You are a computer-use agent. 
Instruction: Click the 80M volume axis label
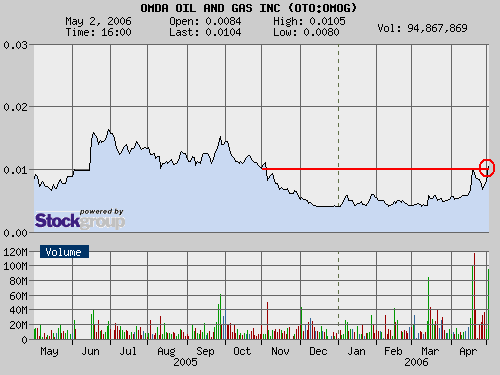pos(19,281)
